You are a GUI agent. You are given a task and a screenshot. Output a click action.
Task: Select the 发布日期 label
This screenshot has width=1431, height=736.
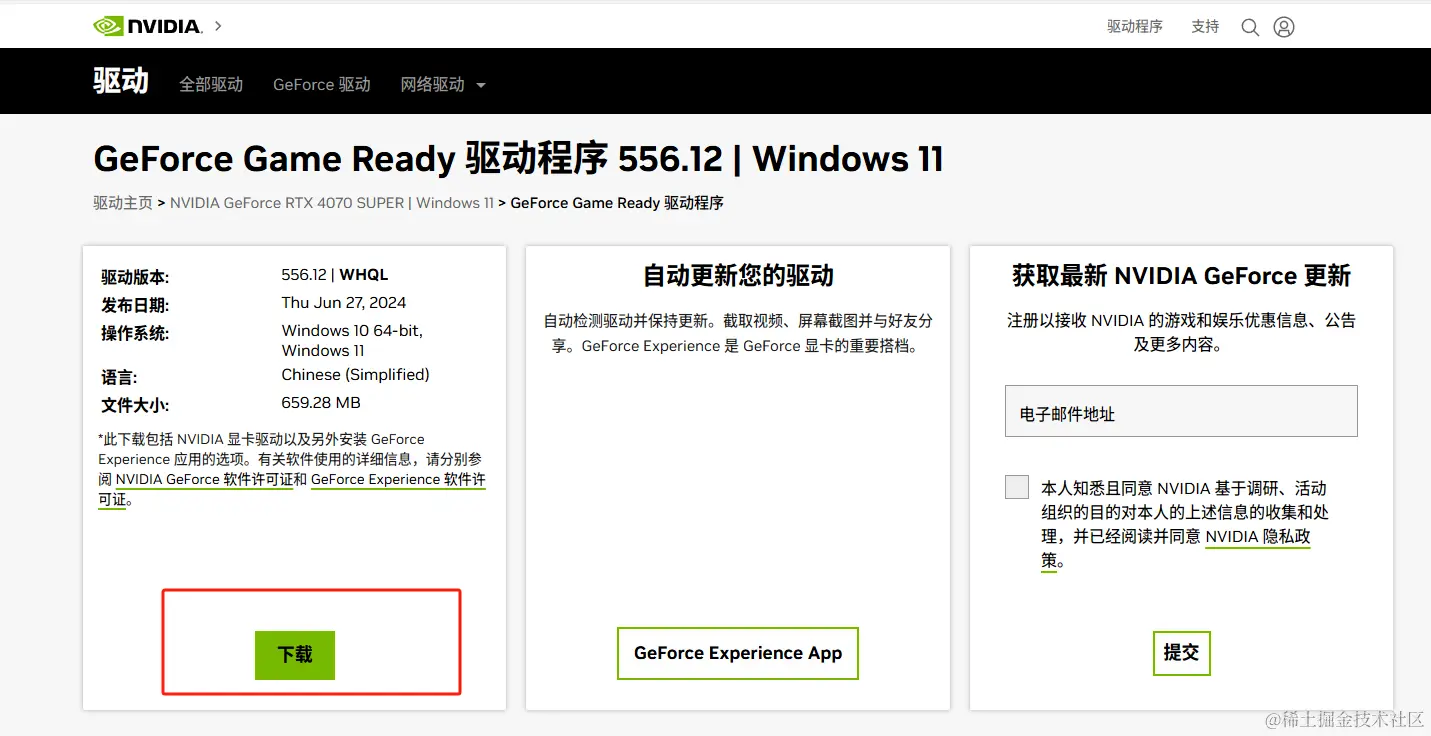(x=135, y=305)
